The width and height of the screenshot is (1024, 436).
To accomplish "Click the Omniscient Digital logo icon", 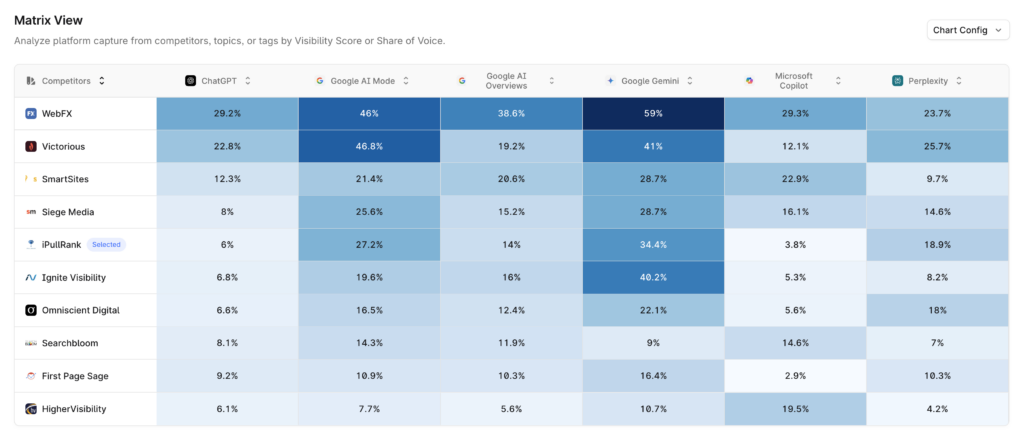I will click(31, 310).
